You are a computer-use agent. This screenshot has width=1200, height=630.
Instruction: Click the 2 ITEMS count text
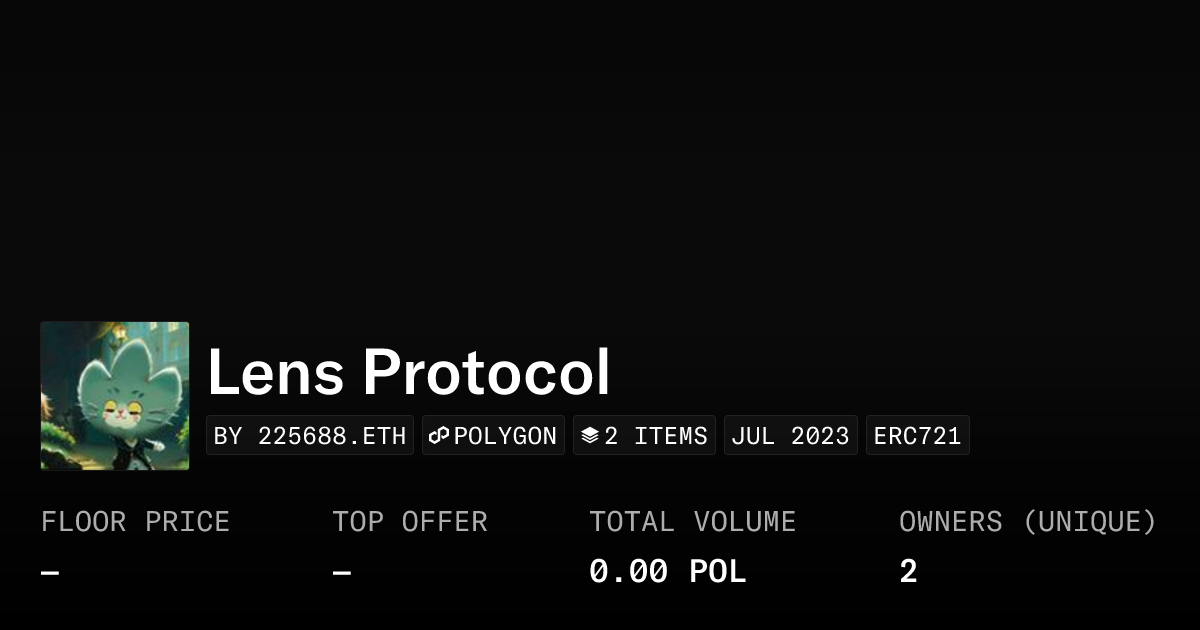656,436
